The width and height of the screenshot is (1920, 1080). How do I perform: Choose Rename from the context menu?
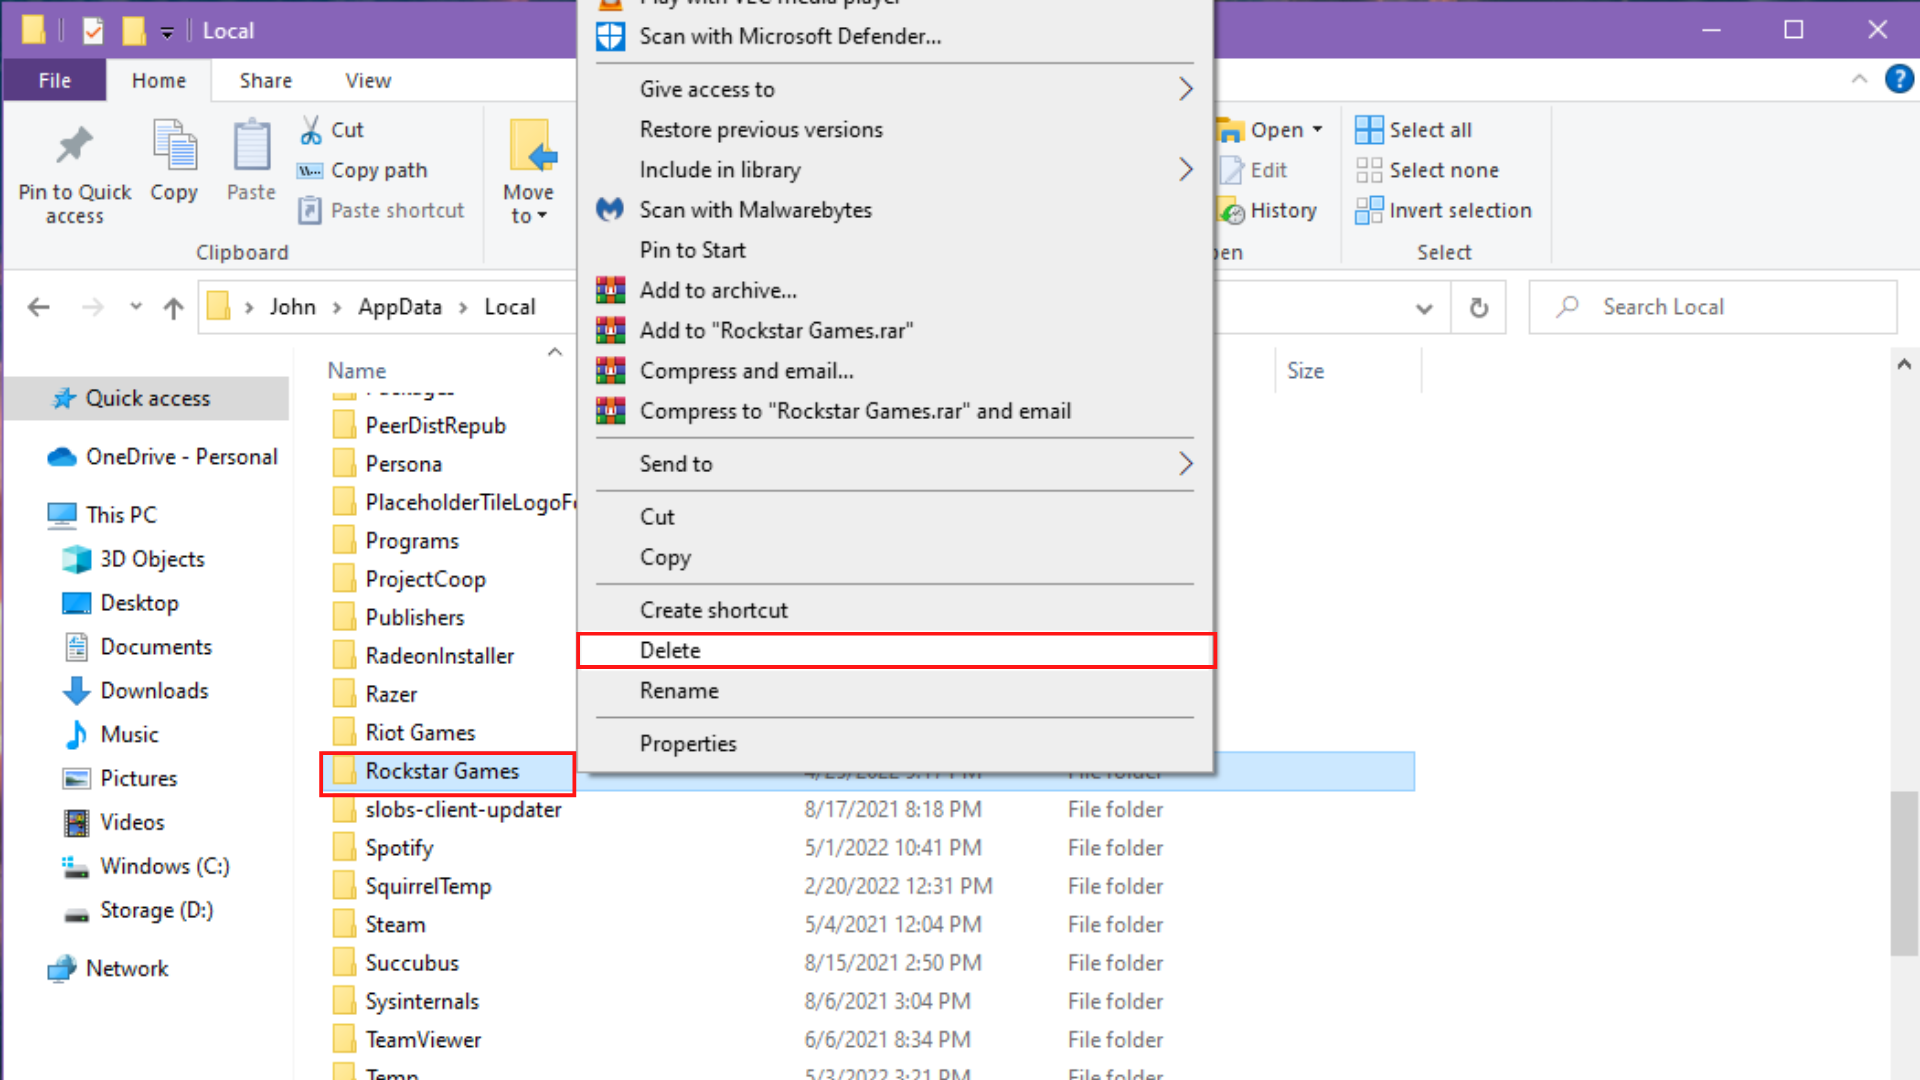click(896, 691)
